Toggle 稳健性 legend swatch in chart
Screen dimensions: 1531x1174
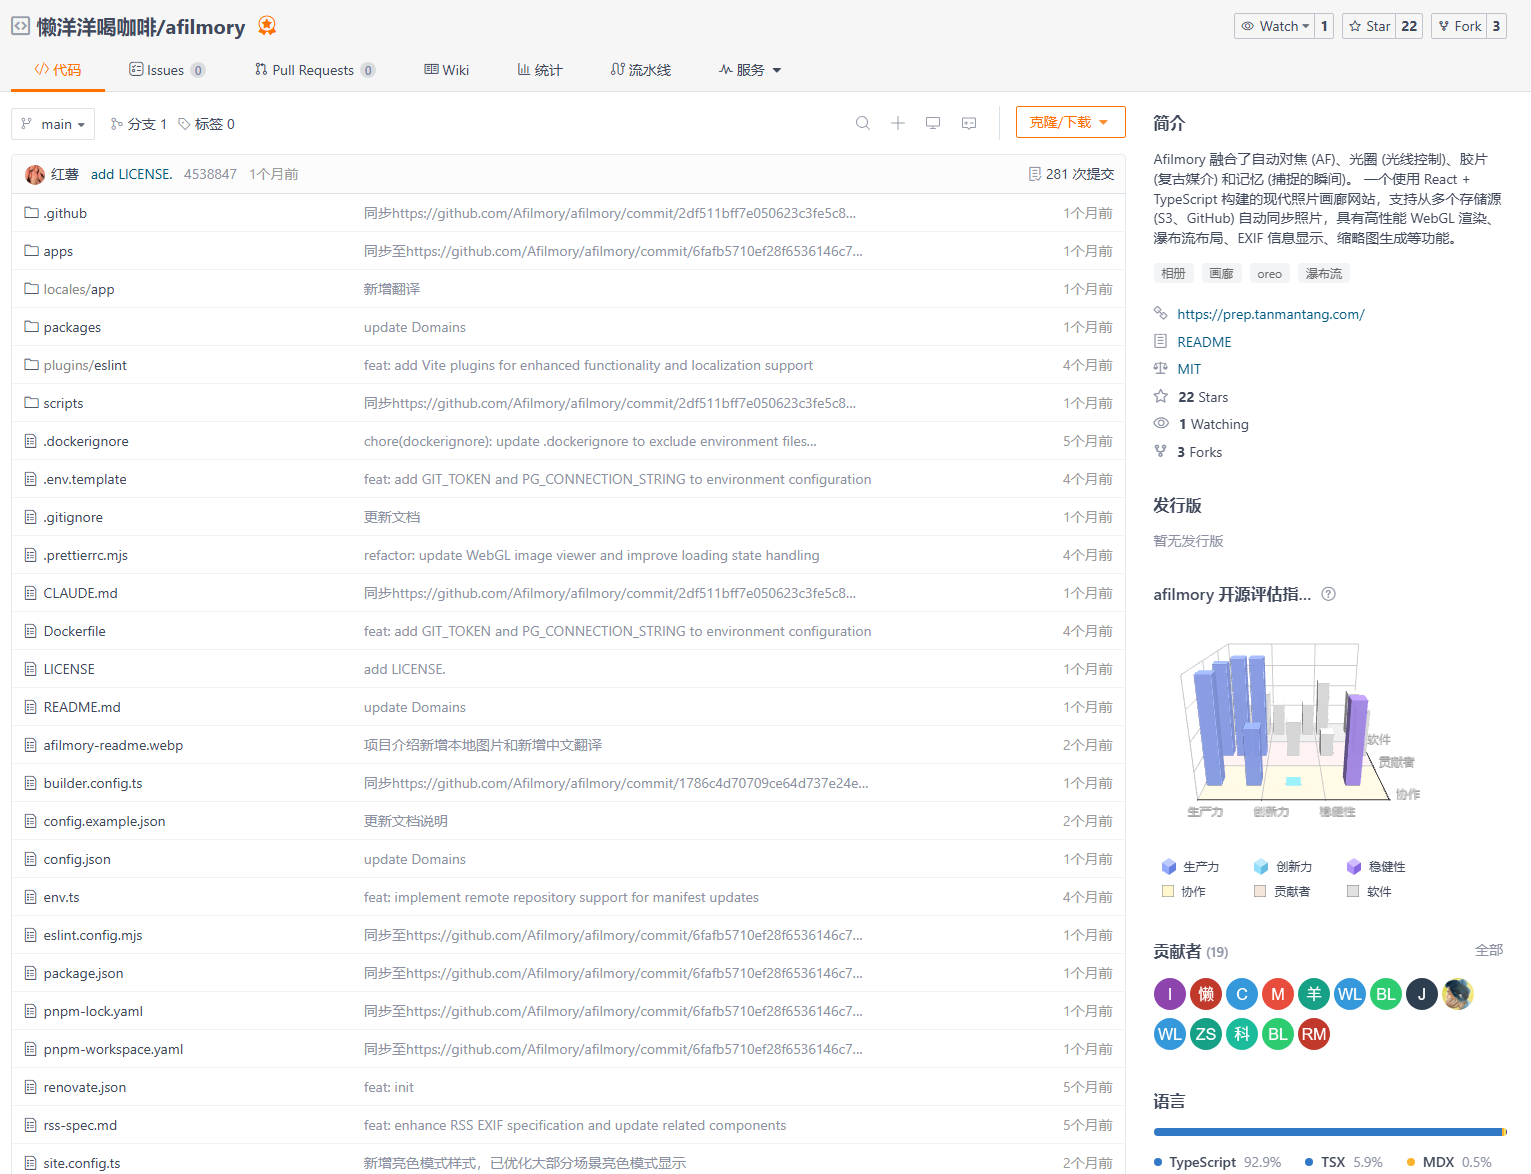[x=1354, y=867]
